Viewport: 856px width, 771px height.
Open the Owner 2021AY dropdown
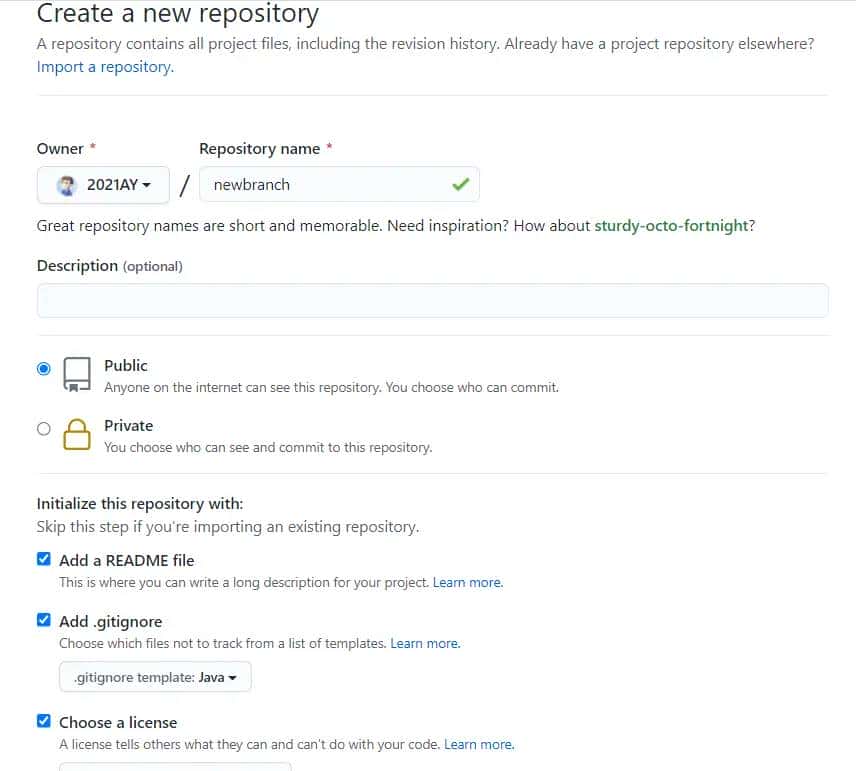[x=104, y=185]
